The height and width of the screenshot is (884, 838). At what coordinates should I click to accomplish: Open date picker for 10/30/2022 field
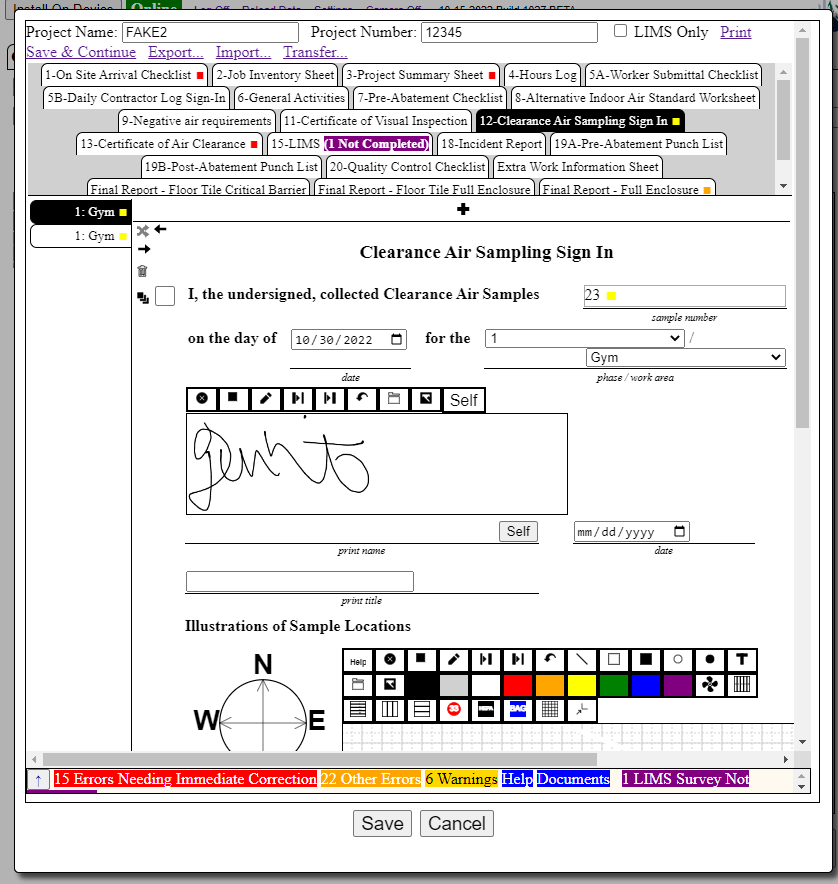tap(397, 340)
